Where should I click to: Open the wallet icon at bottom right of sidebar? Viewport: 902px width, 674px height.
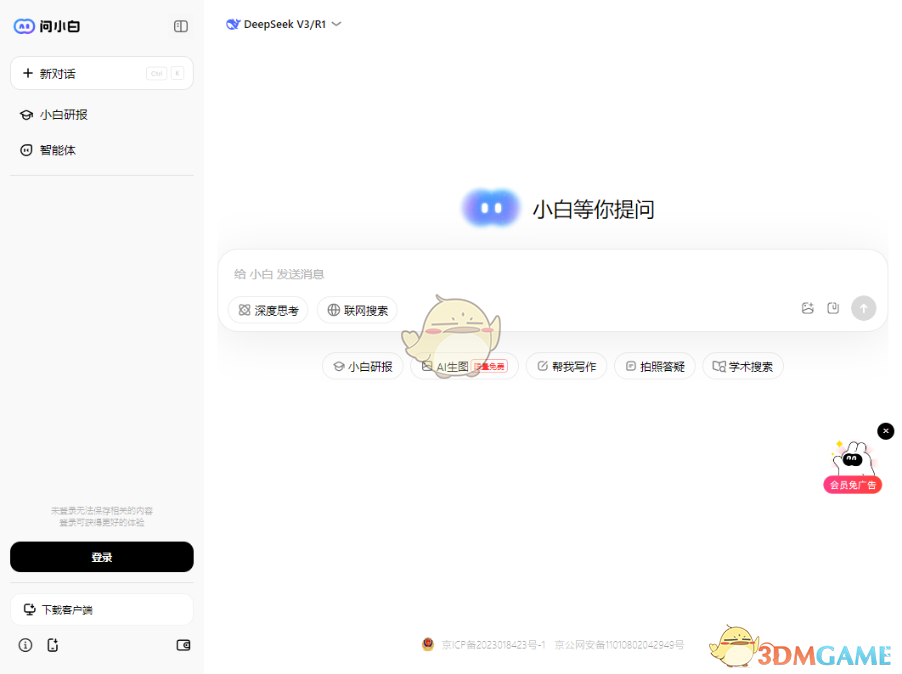pos(182,645)
